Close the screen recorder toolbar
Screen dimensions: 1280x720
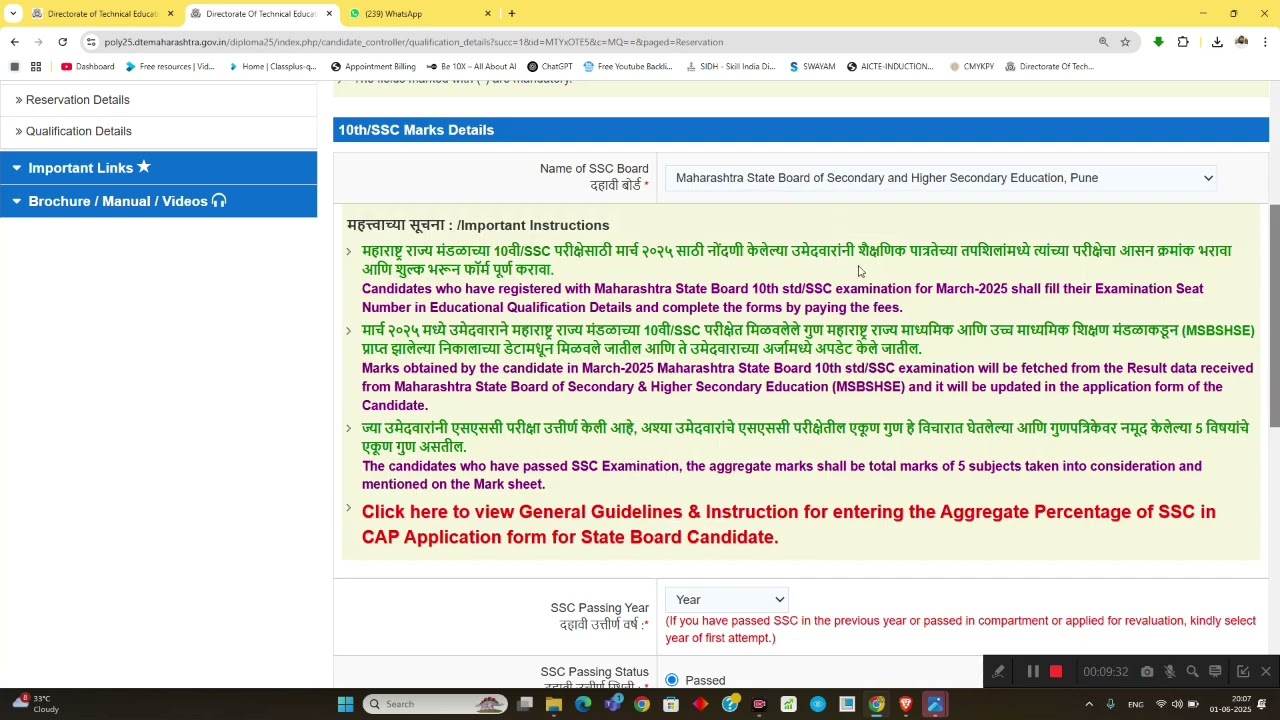(1266, 672)
